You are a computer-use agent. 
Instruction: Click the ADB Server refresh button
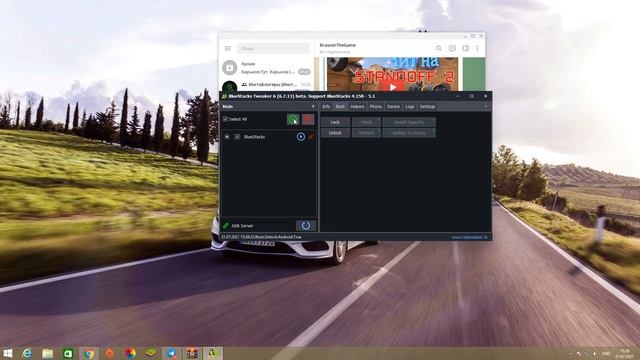(306, 225)
